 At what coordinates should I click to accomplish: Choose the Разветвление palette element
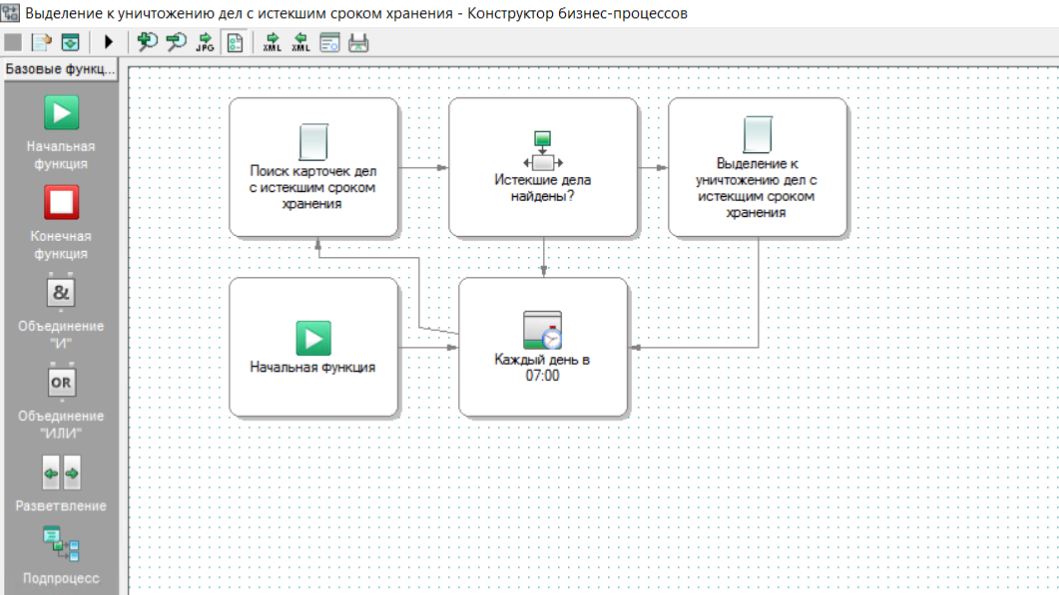pos(61,471)
